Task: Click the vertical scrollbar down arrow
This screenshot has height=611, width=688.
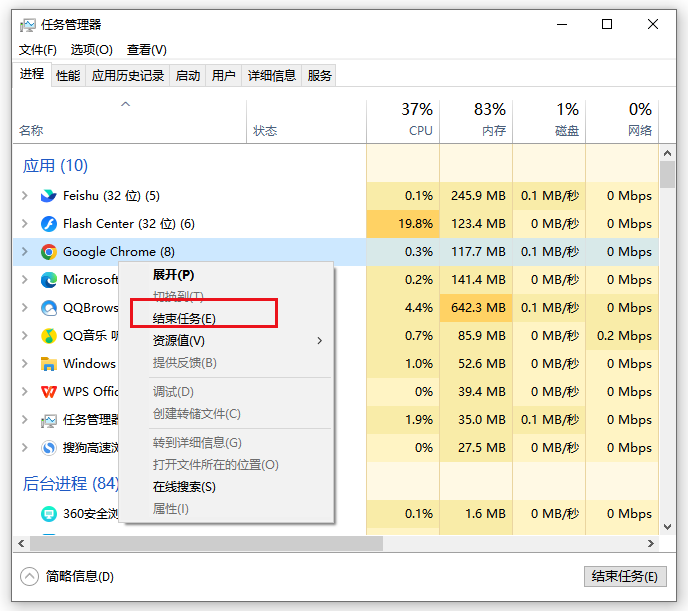Action: point(667,527)
